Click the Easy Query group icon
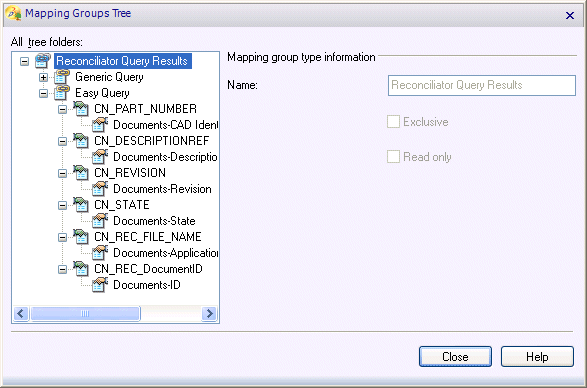The width and height of the screenshot is (587, 388). 62,93
